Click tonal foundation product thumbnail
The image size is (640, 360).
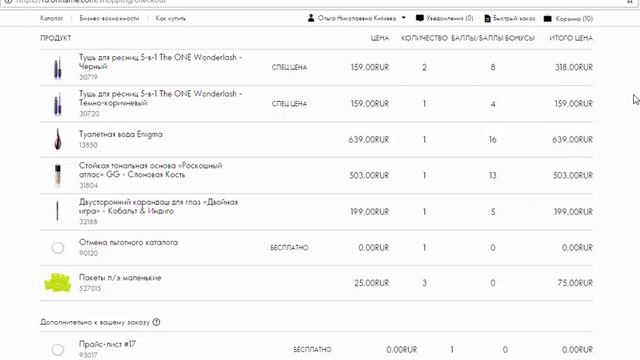pyautogui.click(x=58, y=175)
